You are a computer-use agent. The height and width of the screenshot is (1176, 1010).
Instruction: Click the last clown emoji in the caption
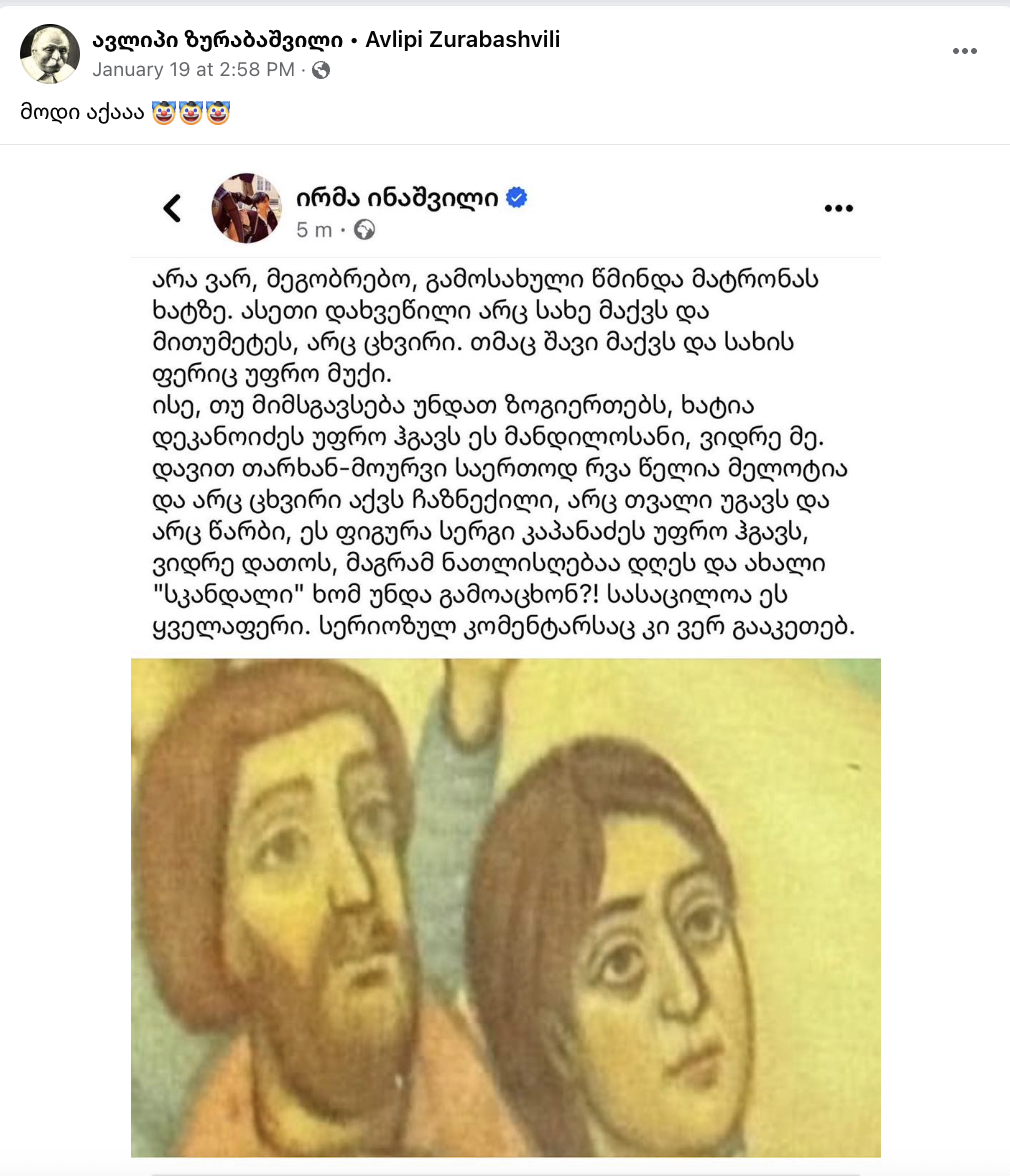click(x=217, y=112)
